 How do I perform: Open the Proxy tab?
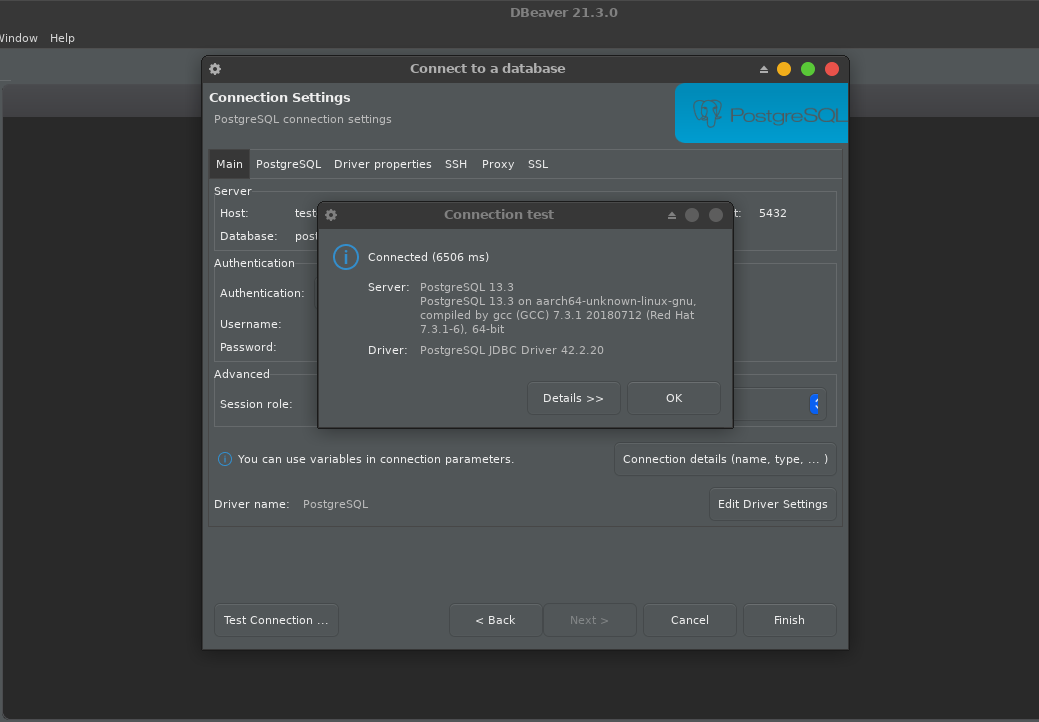(x=498, y=164)
